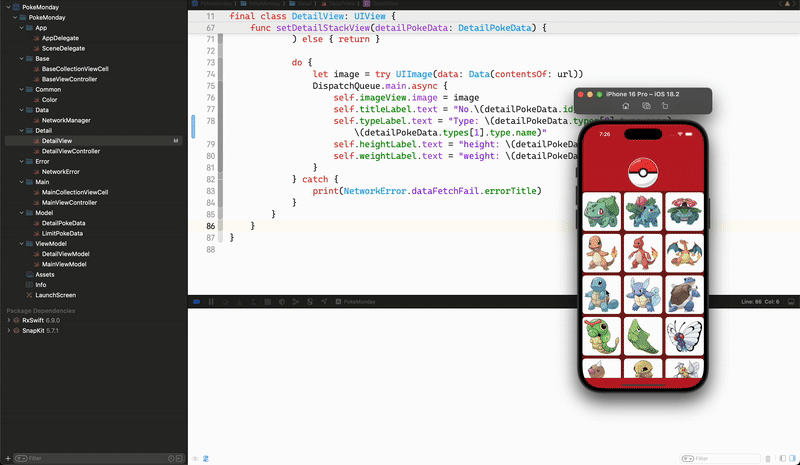This screenshot has width=800, height=465.
Task: Click line 78 source-change indicator bar
Action: pyautogui.click(x=193, y=127)
